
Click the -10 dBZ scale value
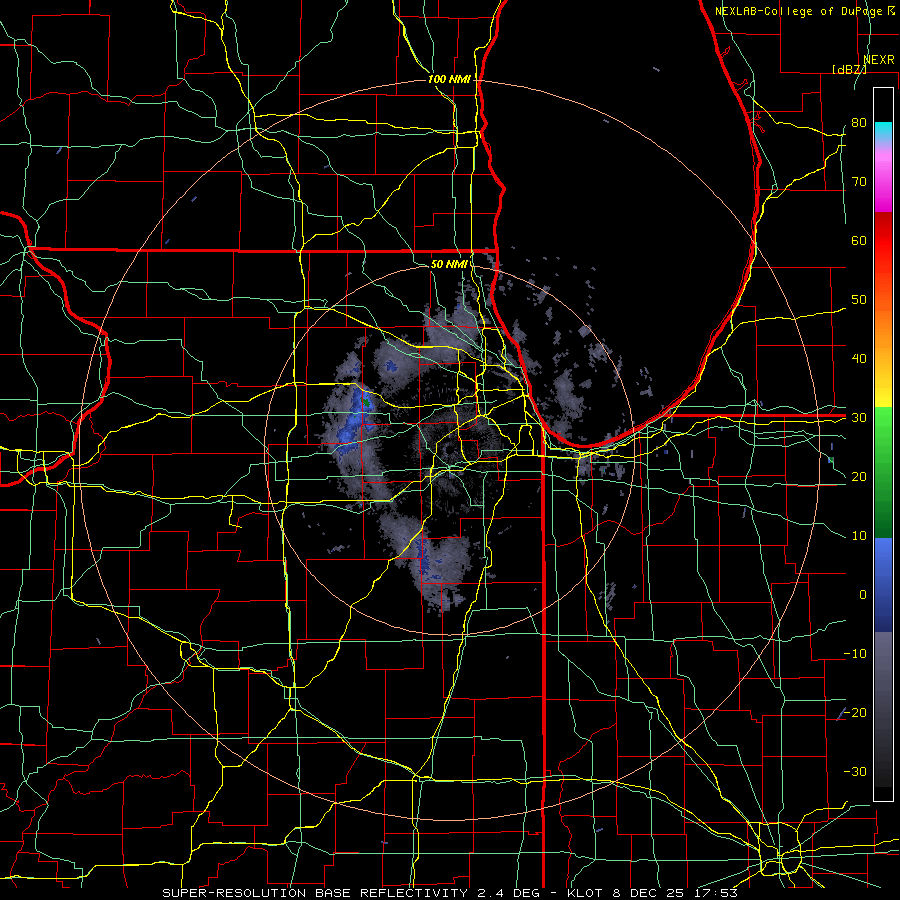point(855,654)
